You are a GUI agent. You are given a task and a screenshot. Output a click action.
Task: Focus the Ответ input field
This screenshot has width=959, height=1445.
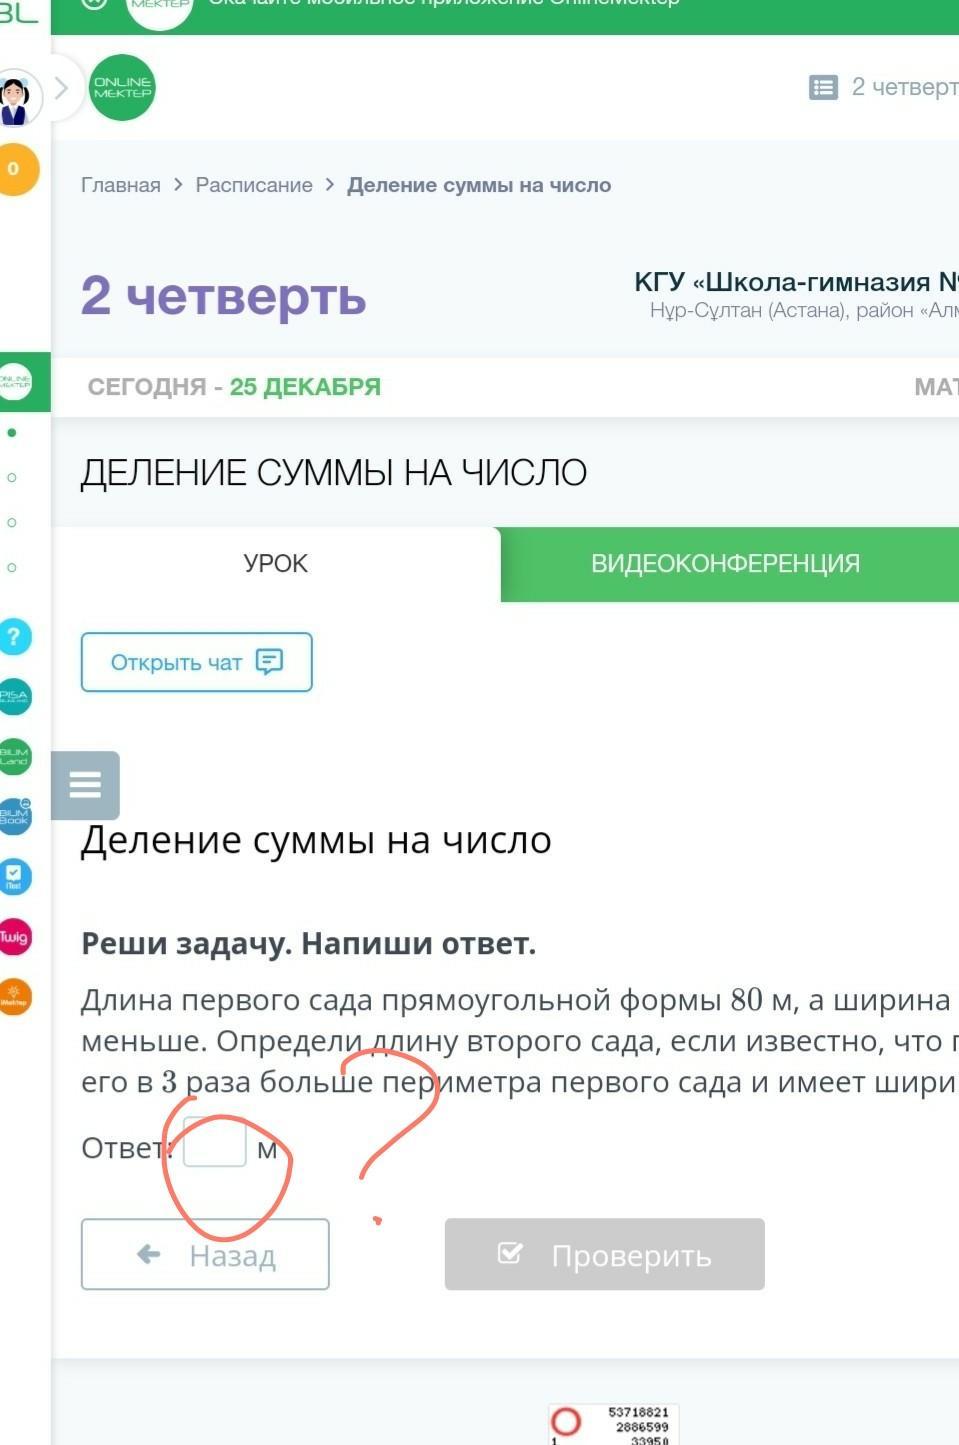click(x=215, y=1143)
